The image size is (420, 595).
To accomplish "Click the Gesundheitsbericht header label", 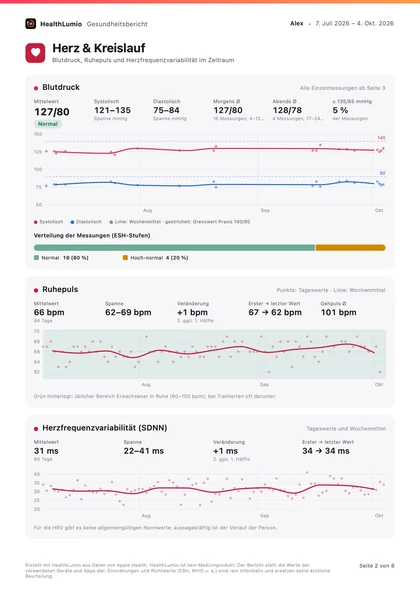I will tap(117, 24).
